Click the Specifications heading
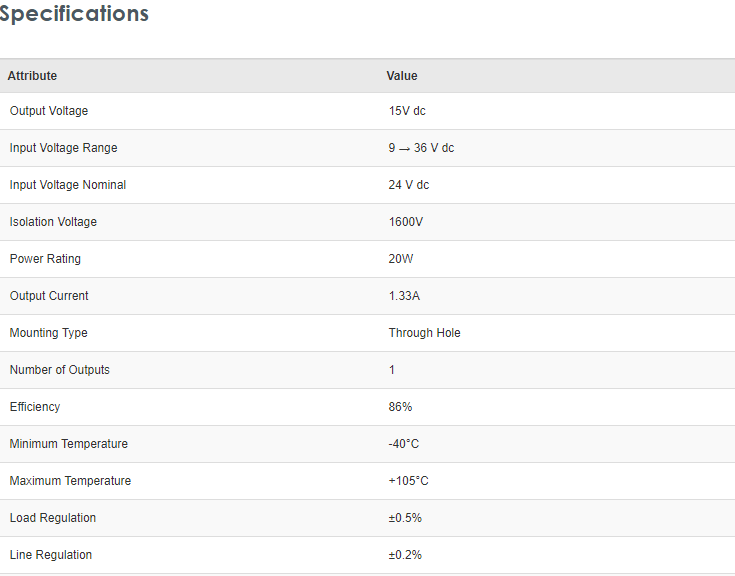Screen dimensions: 735x576 74,14
